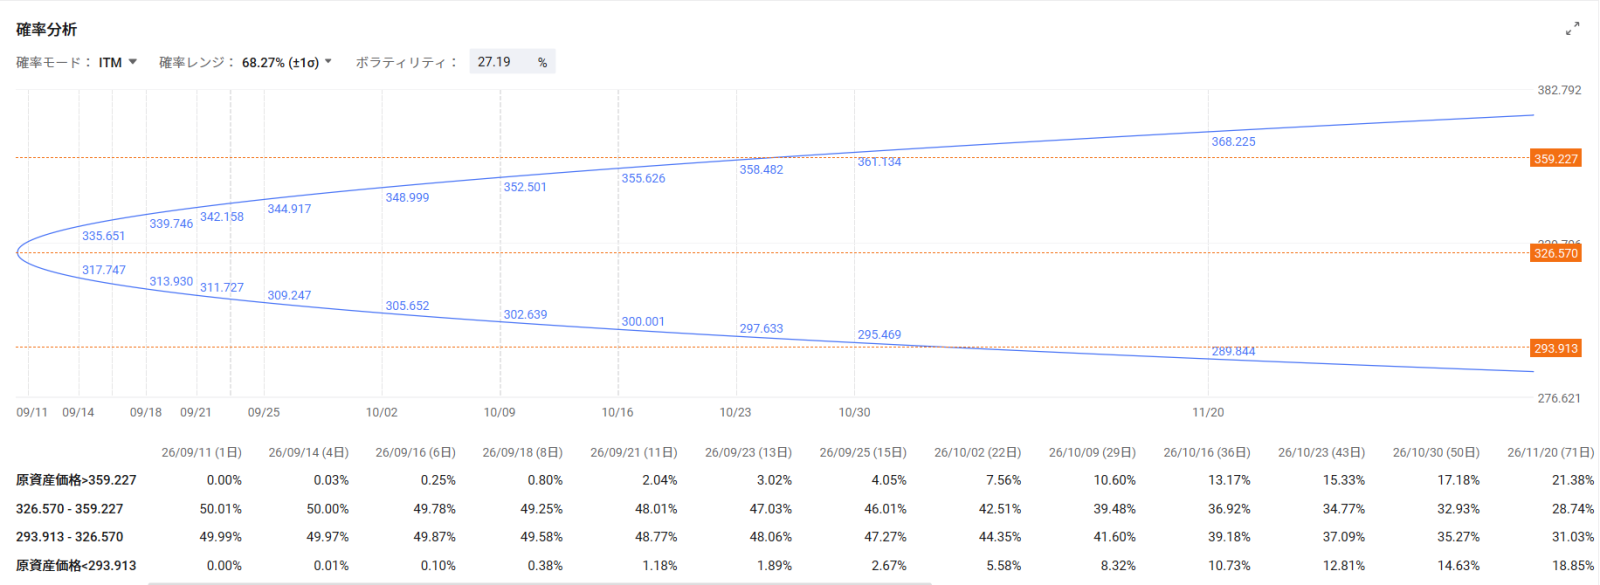
Task: Select the orange 293.913 lower price tag
Action: pyautogui.click(x=1556, y=349)
